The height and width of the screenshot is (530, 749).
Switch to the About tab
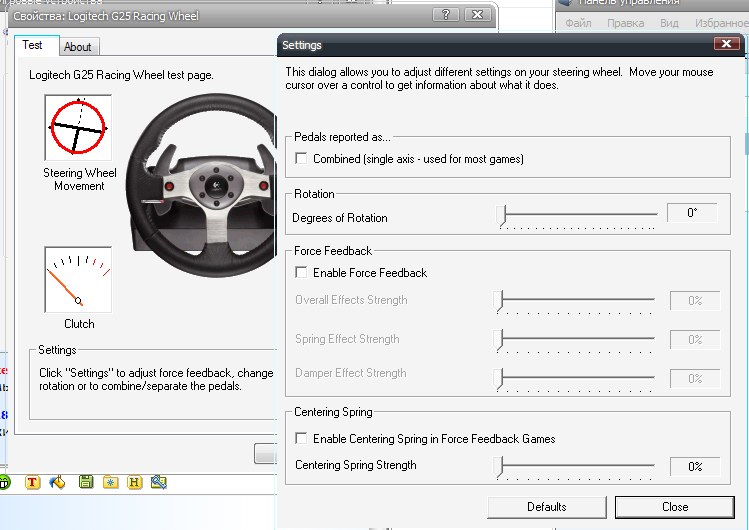(x=78, y=47)
